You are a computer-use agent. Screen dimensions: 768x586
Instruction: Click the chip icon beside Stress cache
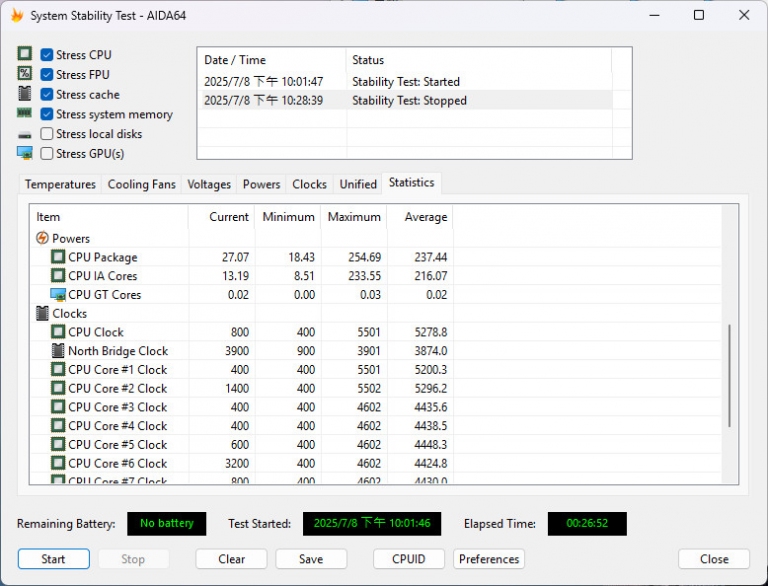[24, 94]
